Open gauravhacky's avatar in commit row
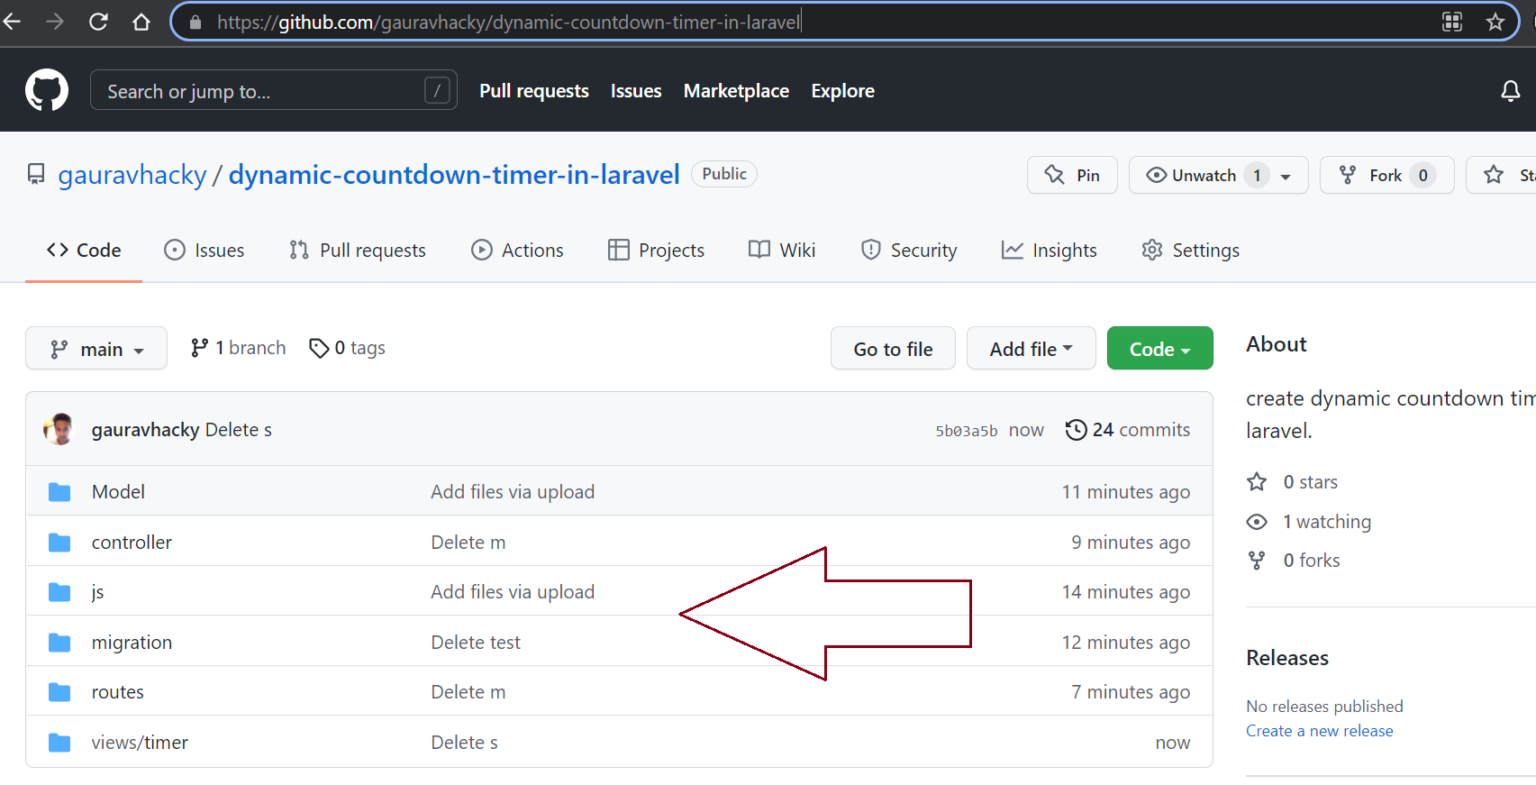The width and height of the screenshot is (1536, 785). pos(59,429)
